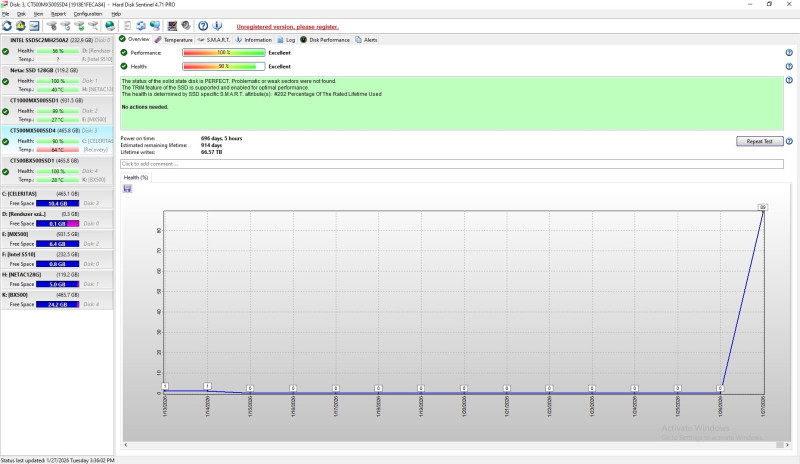Click the second disk test toolbar icon
The height and width of the screenshot is (464, 800).
(65, 26)
